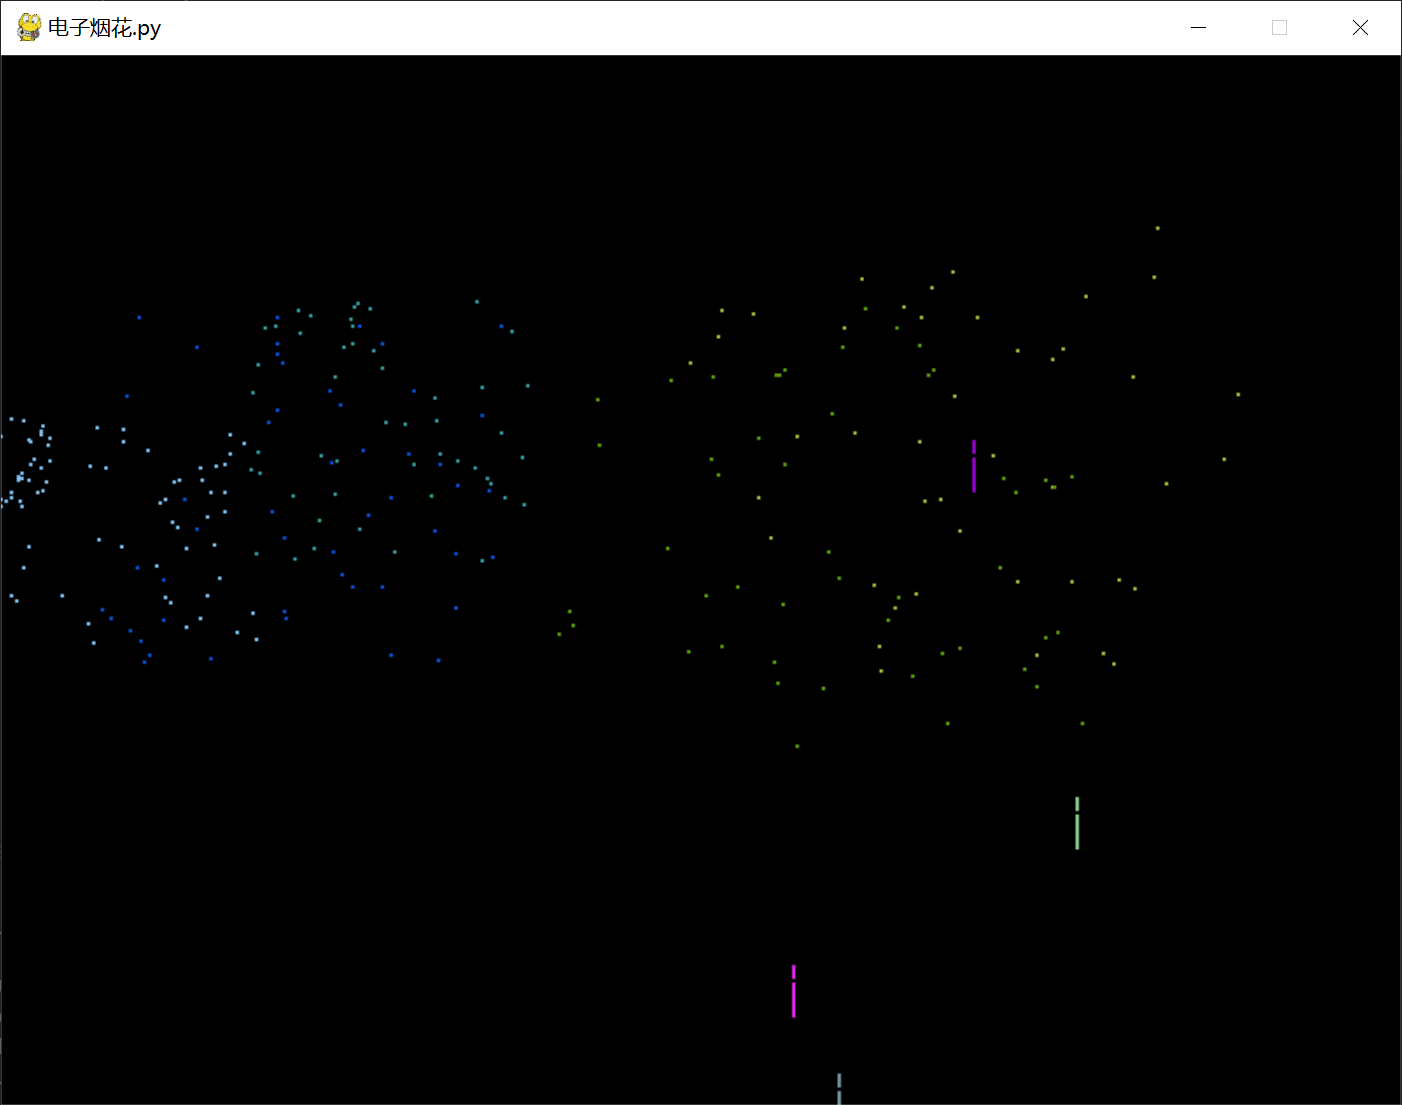Click the light green rising rocket streak
Image resolution: width=1402 pixels, height=1105 pixels.
coord(1077,824)
